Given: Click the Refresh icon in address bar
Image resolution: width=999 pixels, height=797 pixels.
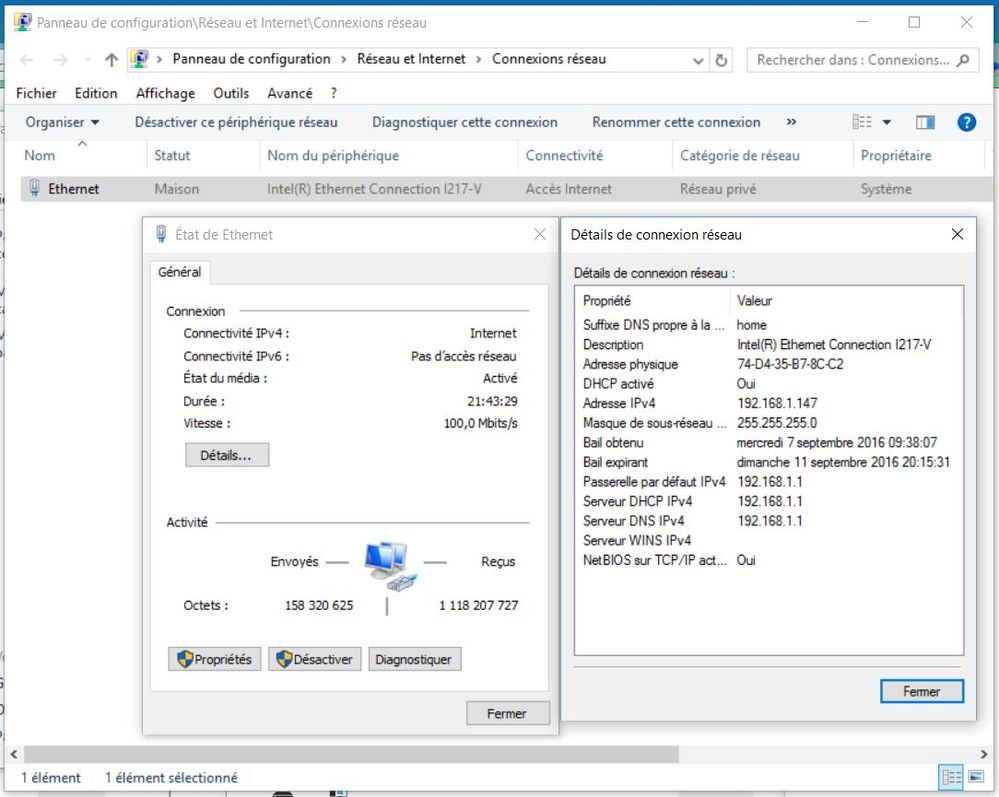Looking at the screenshot, I should (721, 60).
